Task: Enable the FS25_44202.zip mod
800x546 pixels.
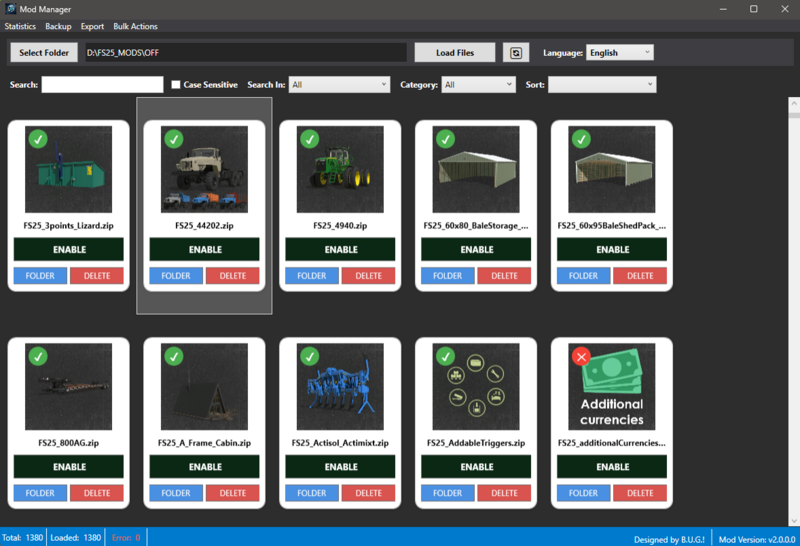Action: [x=205, y=250]
